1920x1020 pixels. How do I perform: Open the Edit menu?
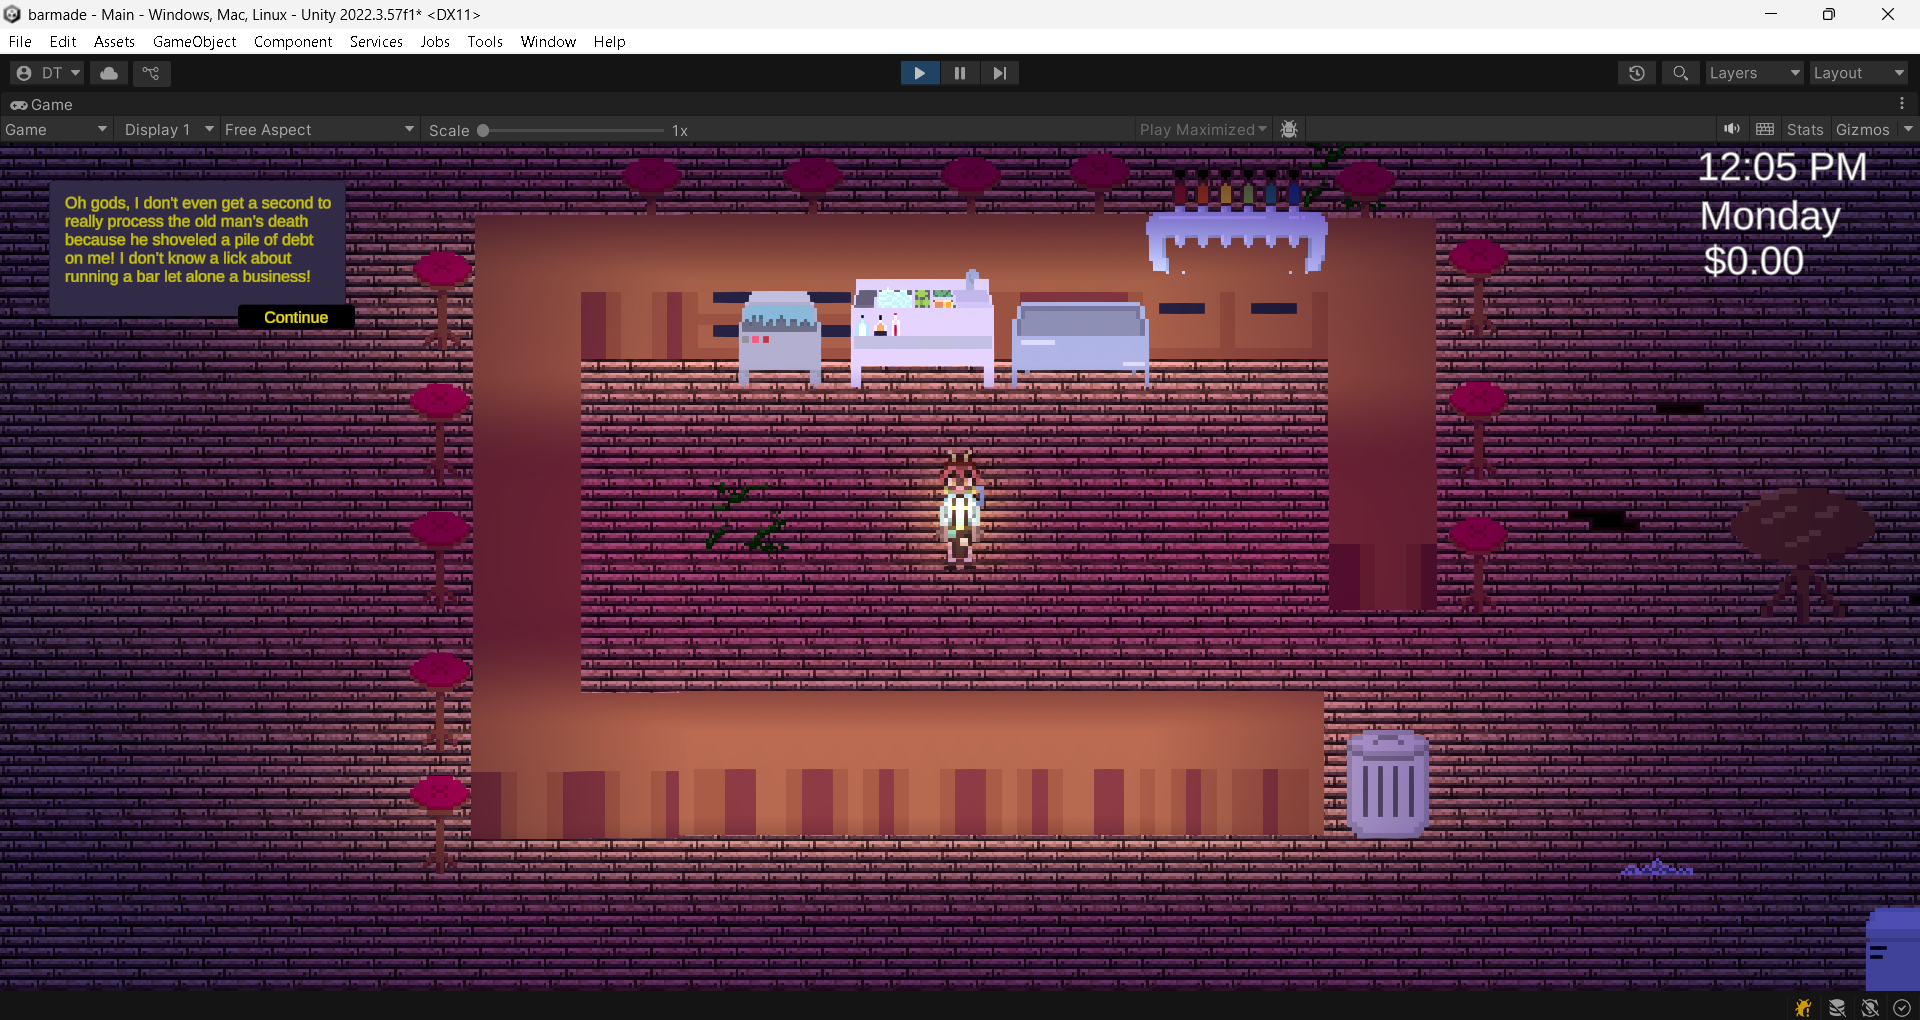click(63, 42)
